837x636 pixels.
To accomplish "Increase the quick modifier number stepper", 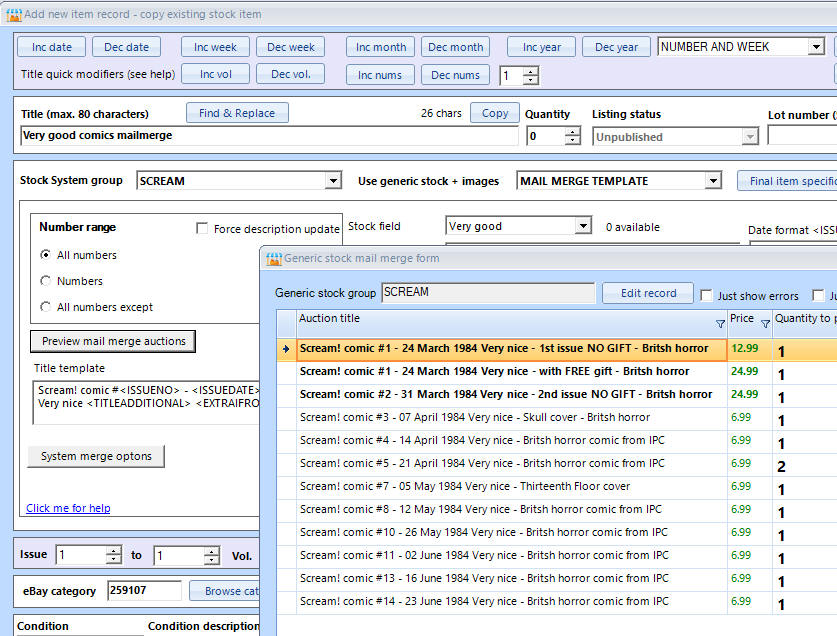I will [530, 71].
